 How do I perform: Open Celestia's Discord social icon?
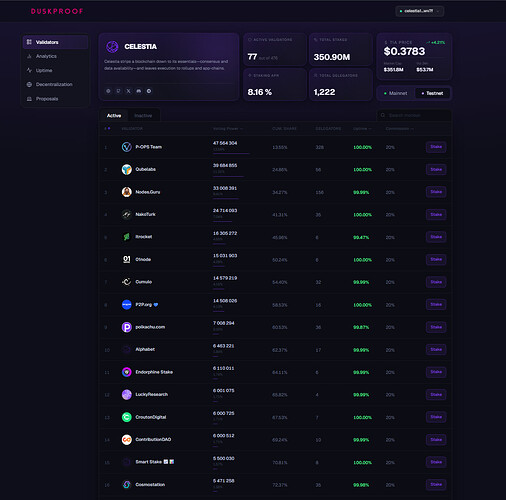139,91
